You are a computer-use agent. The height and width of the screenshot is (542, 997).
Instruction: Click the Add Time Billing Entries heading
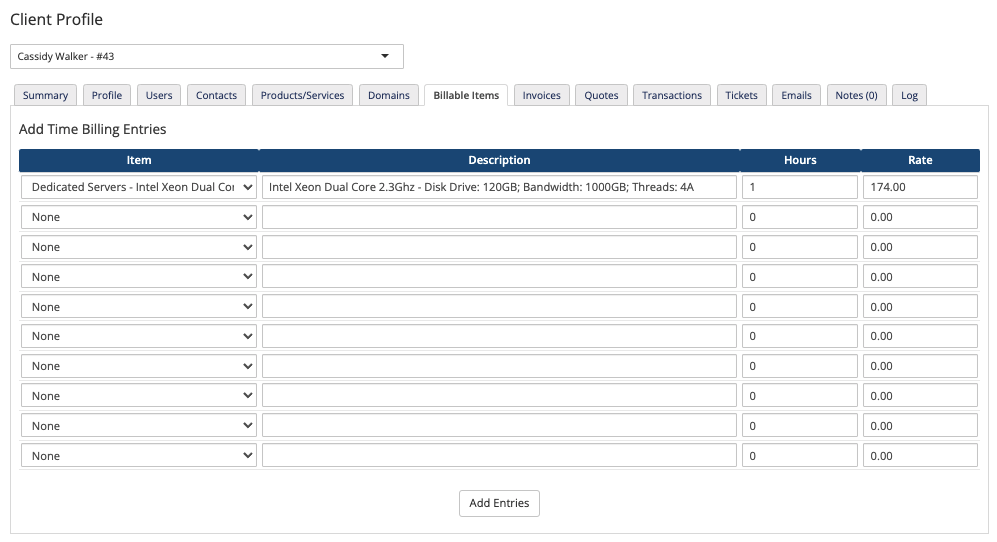point(93,129)
